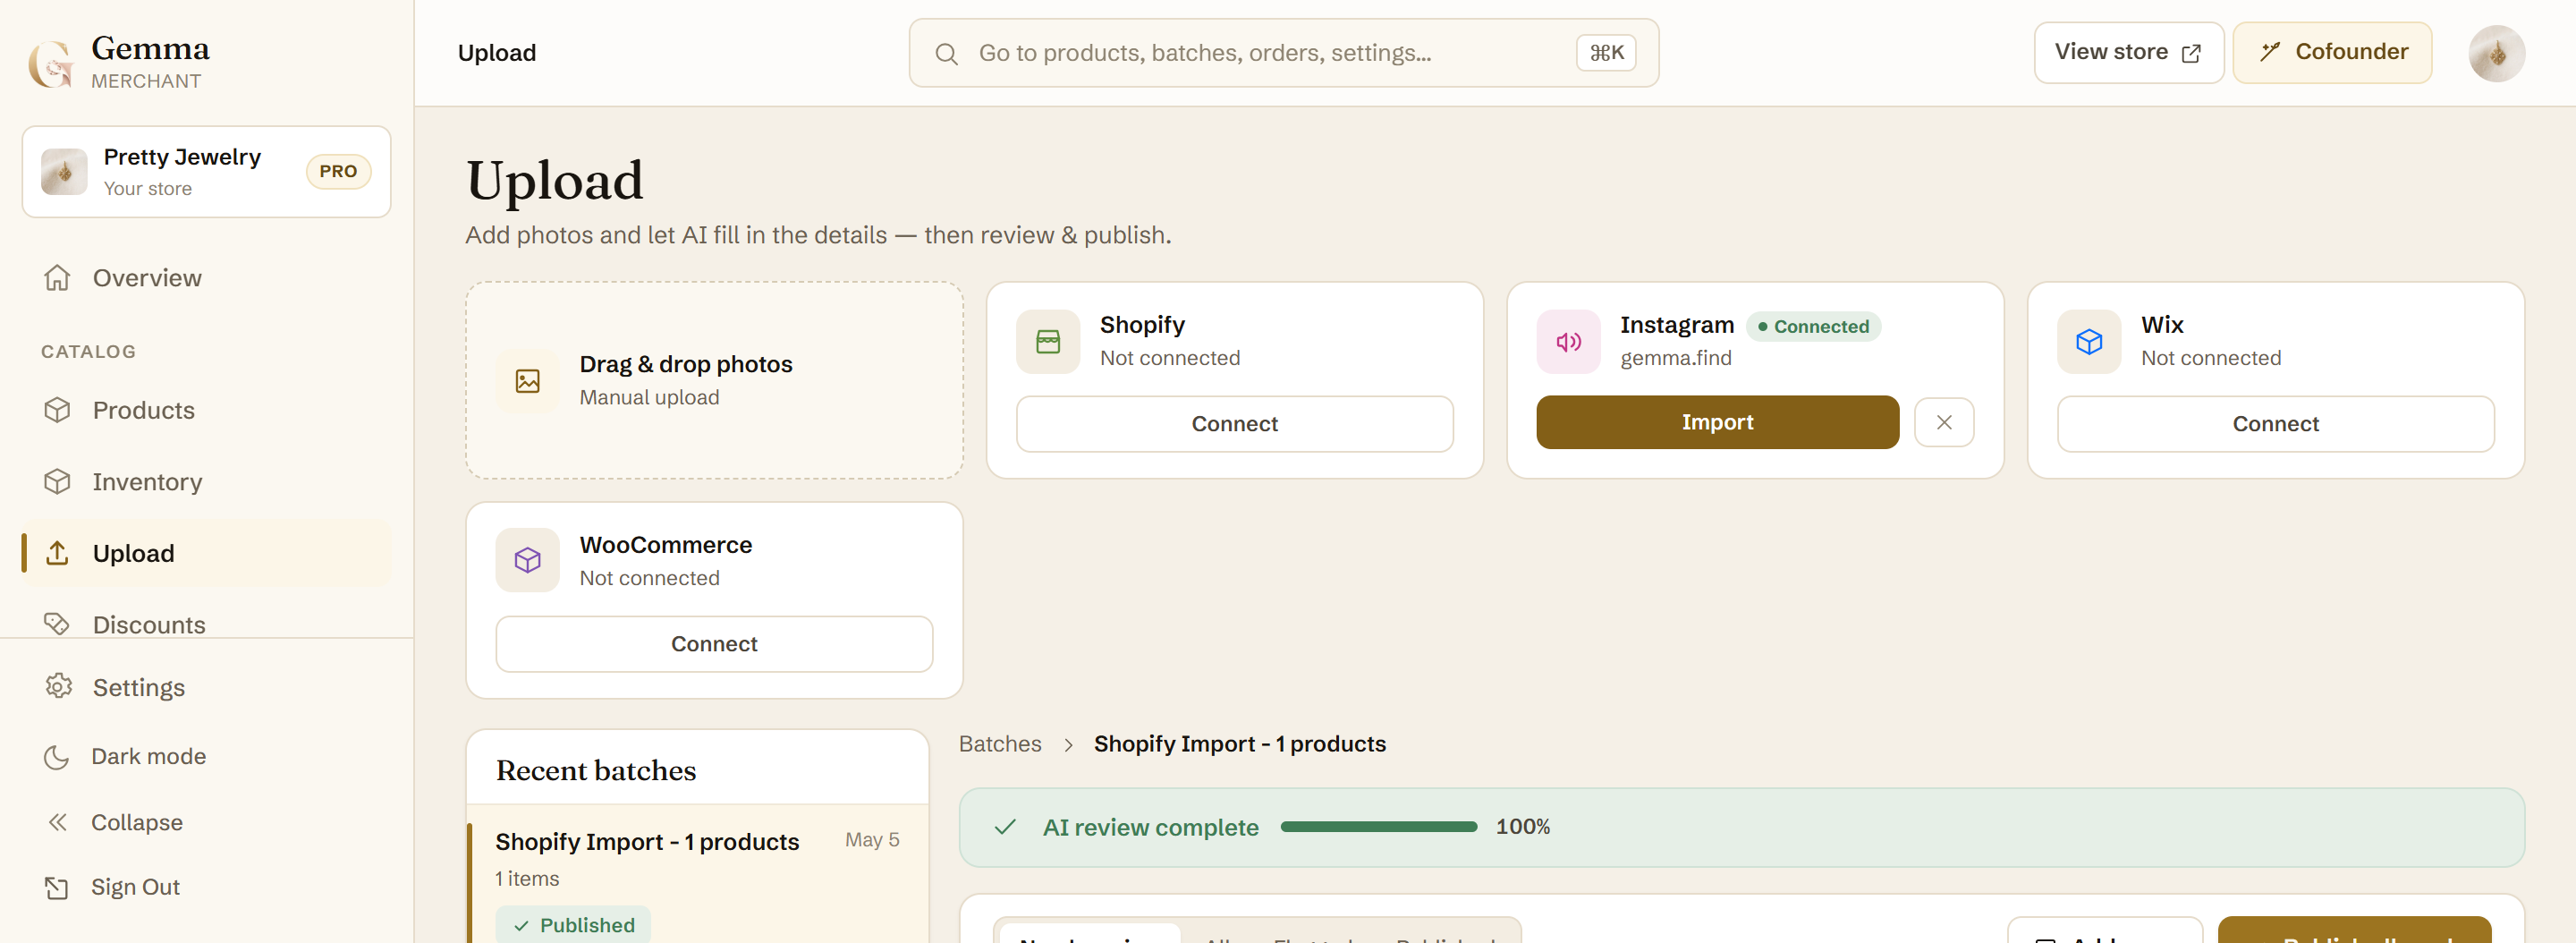Click the Cofounder magic wand icon
Viewport: 2576px width, 943px height.
click(2270, 52)
